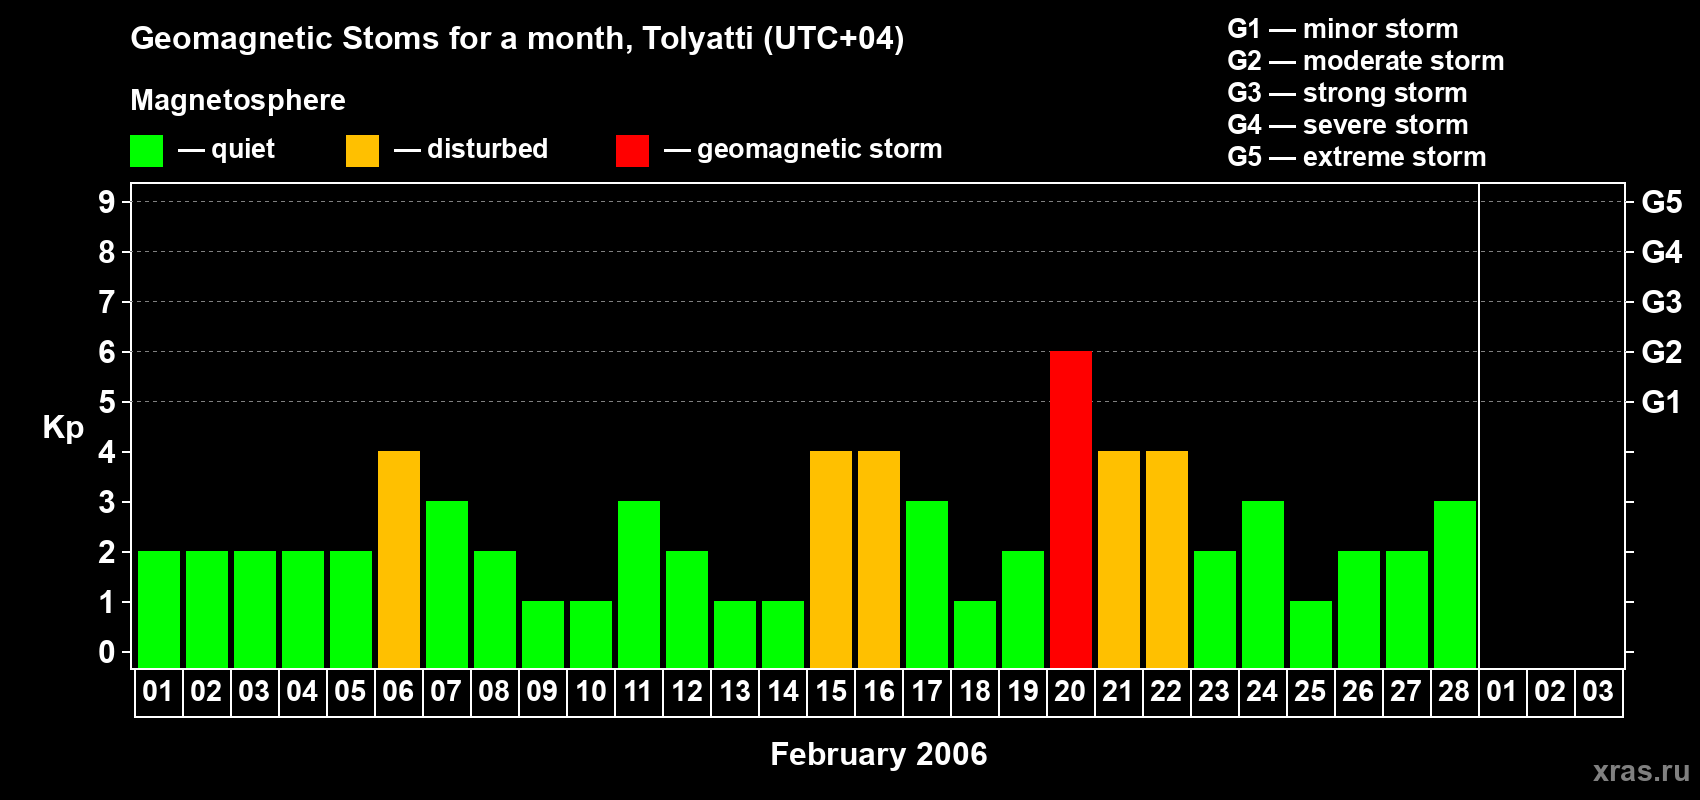Click the 'February 2006' caption
1700x800 pixels.
coord(879,754)
